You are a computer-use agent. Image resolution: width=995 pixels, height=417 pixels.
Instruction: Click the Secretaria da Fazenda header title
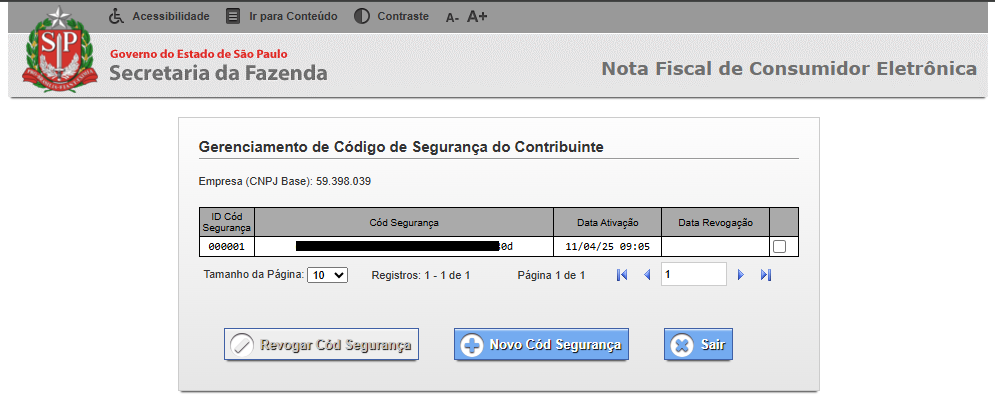(x=218, y=73)
